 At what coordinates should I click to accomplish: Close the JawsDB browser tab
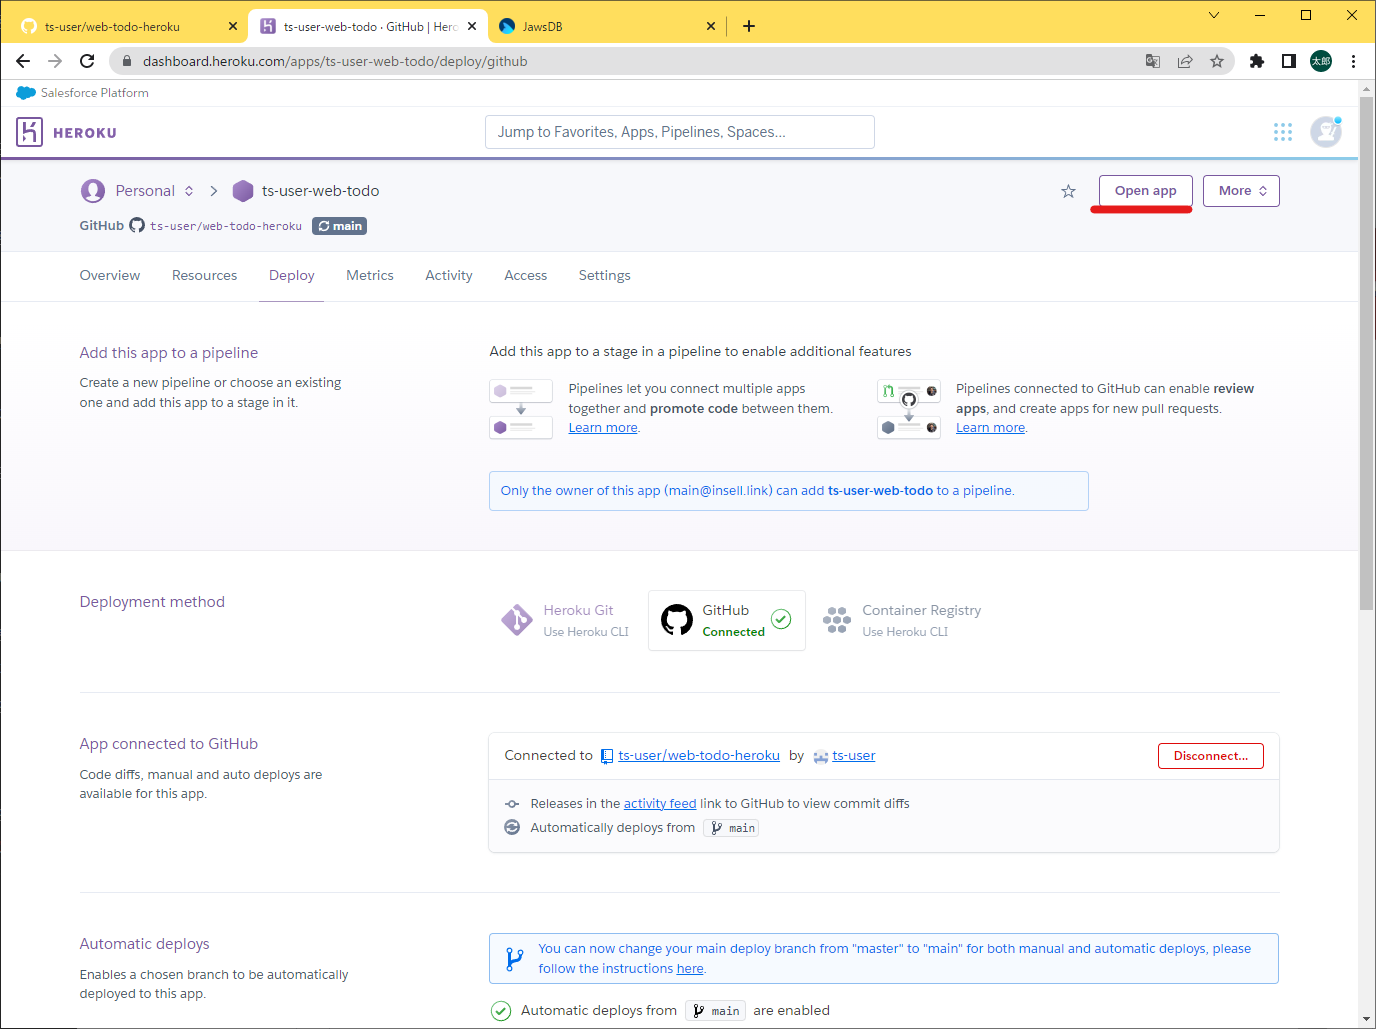click(711, 27)
